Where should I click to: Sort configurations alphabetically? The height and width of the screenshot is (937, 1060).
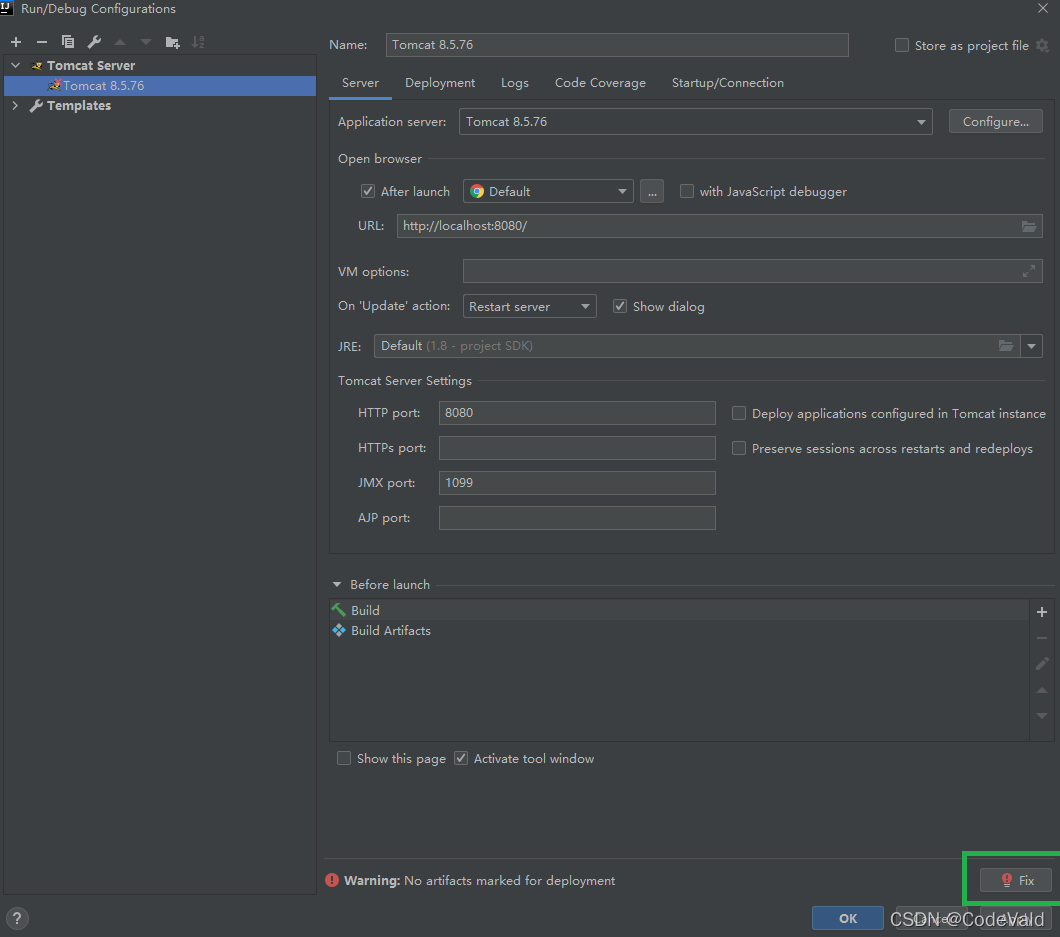(198, 42)
